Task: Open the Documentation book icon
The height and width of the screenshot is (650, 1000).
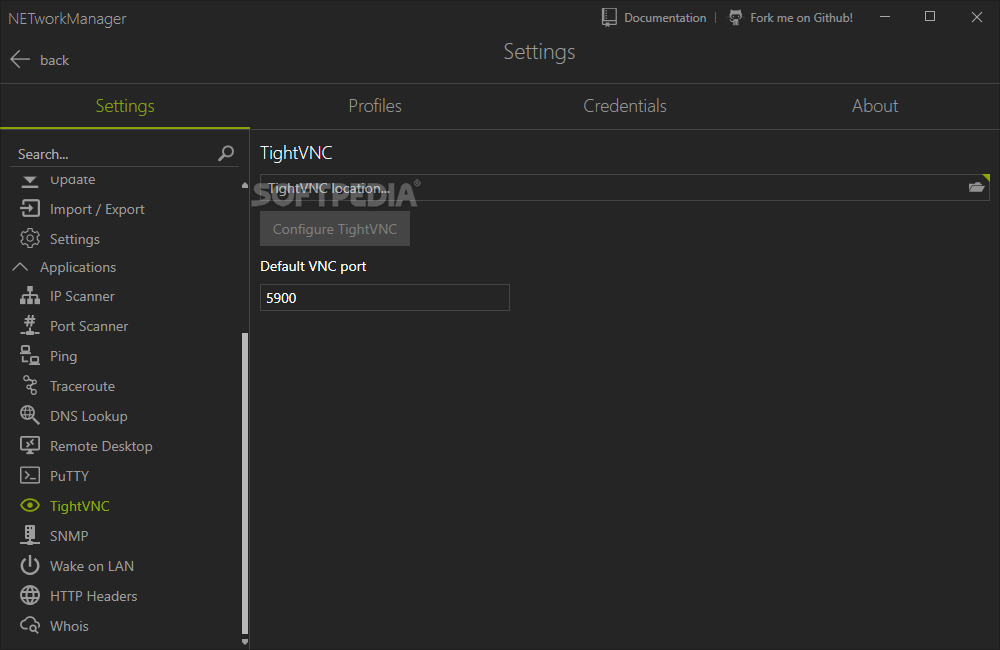Action: tap(609, 17)
